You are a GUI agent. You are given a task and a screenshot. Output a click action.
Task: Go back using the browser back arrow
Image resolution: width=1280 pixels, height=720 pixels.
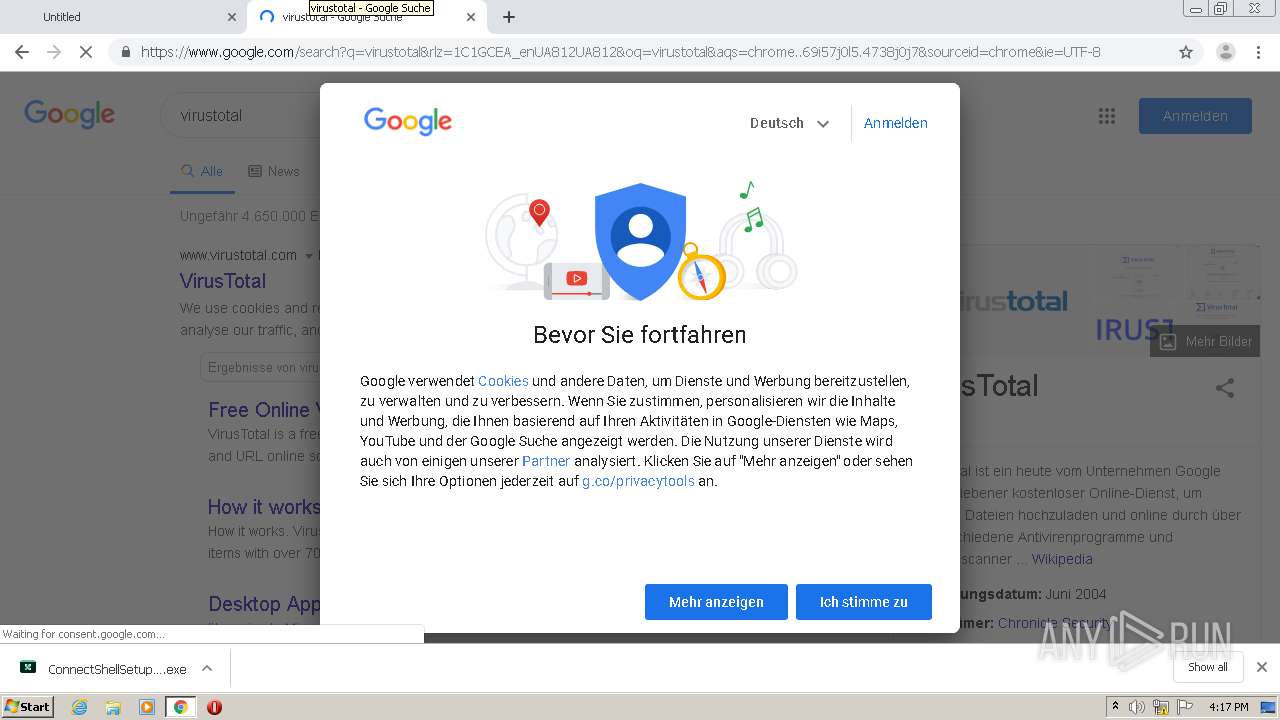pyautogui.click(x=22, y=52)
